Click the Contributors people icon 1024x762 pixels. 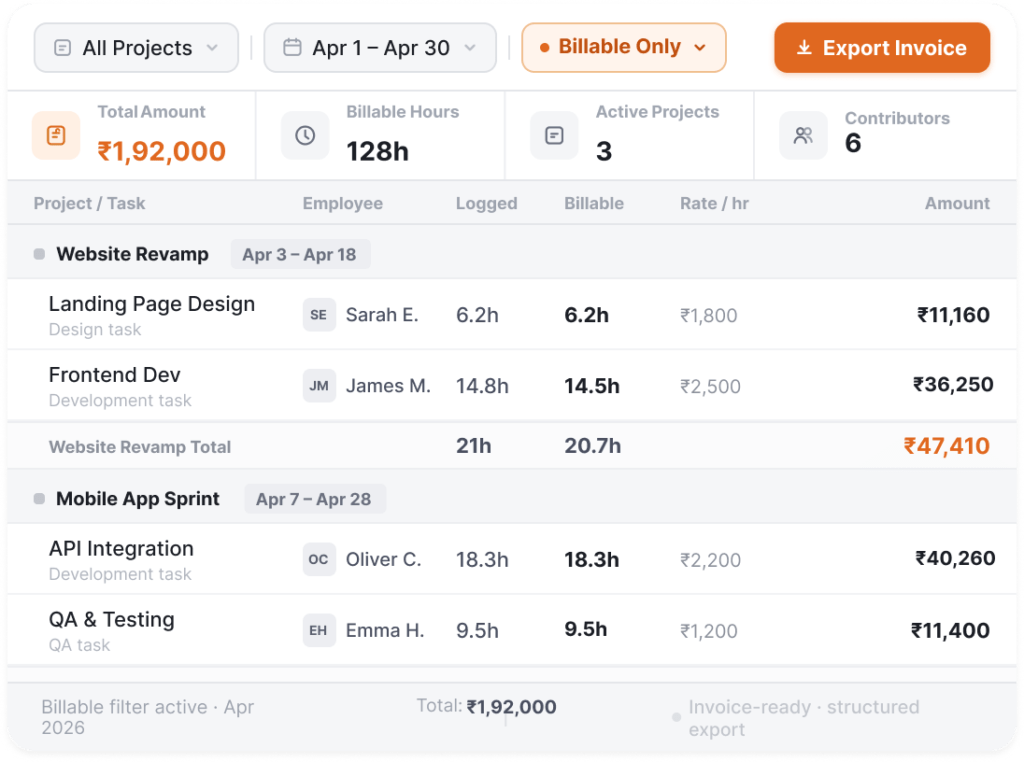pos(803,135)
